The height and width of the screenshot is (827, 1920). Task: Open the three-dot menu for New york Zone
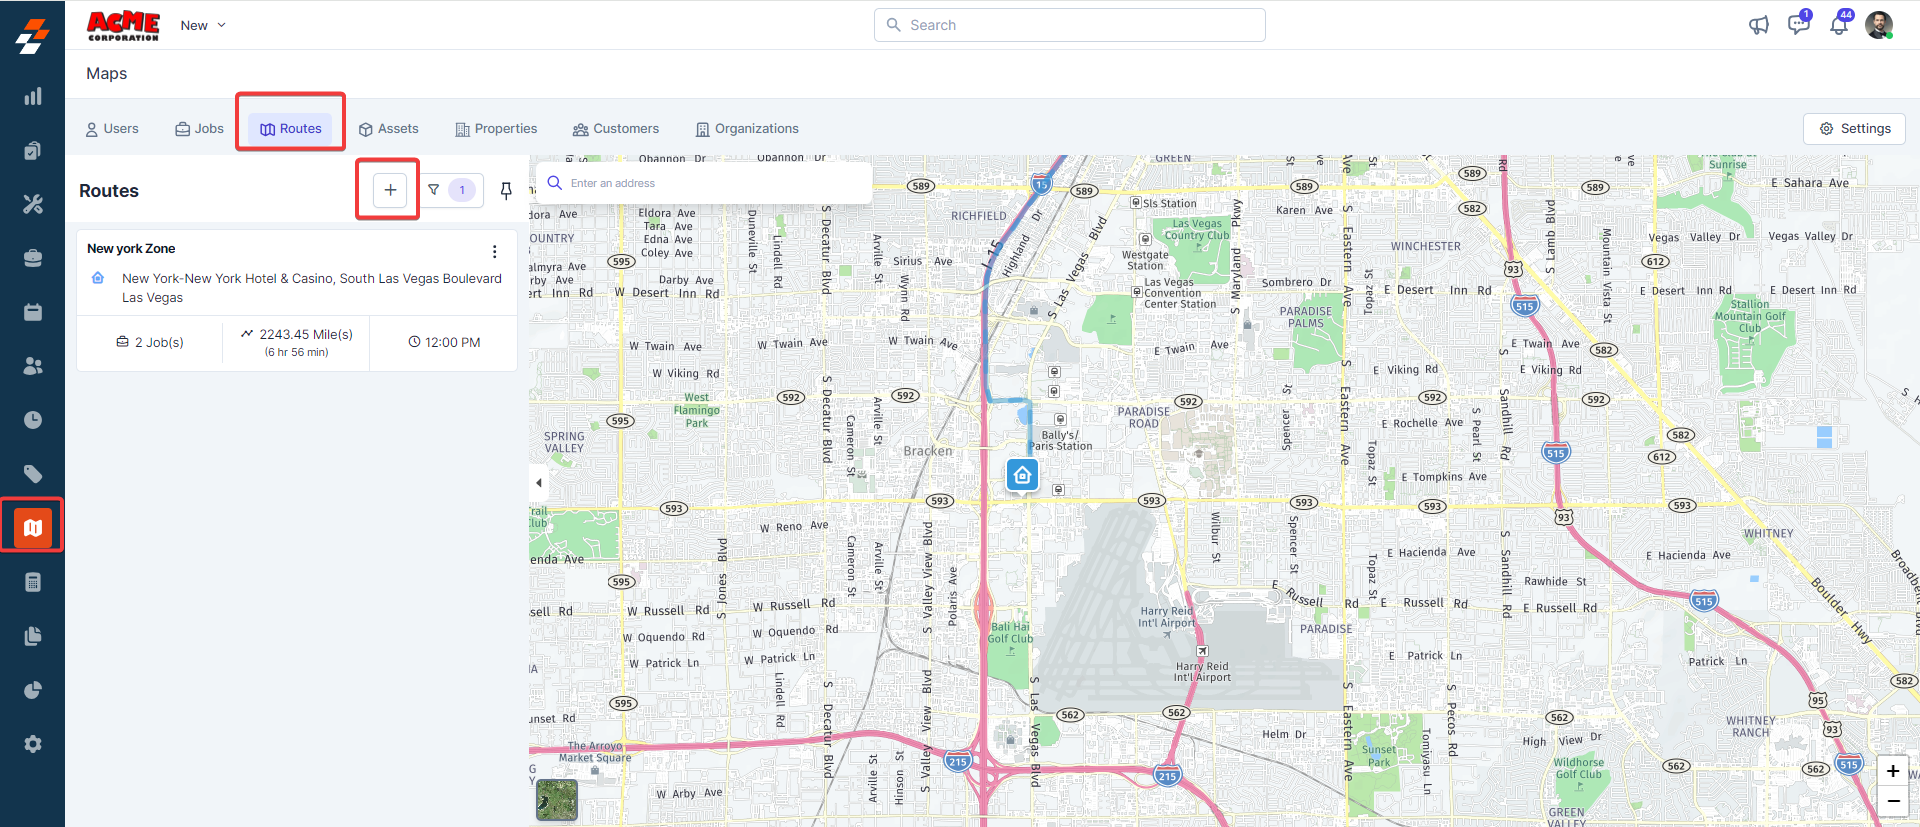pyautogui.click(x=494, y=252)
